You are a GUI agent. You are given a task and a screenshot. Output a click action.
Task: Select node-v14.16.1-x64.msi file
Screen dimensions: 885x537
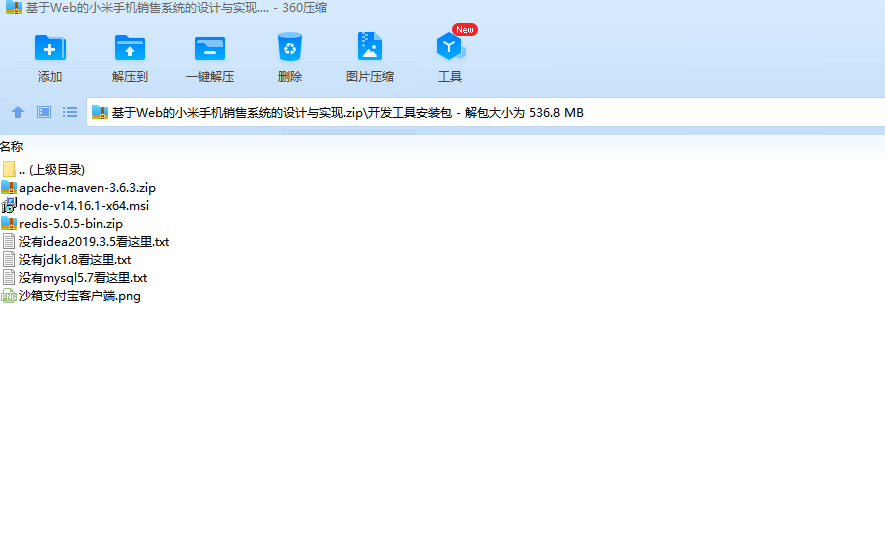(75, 206)
